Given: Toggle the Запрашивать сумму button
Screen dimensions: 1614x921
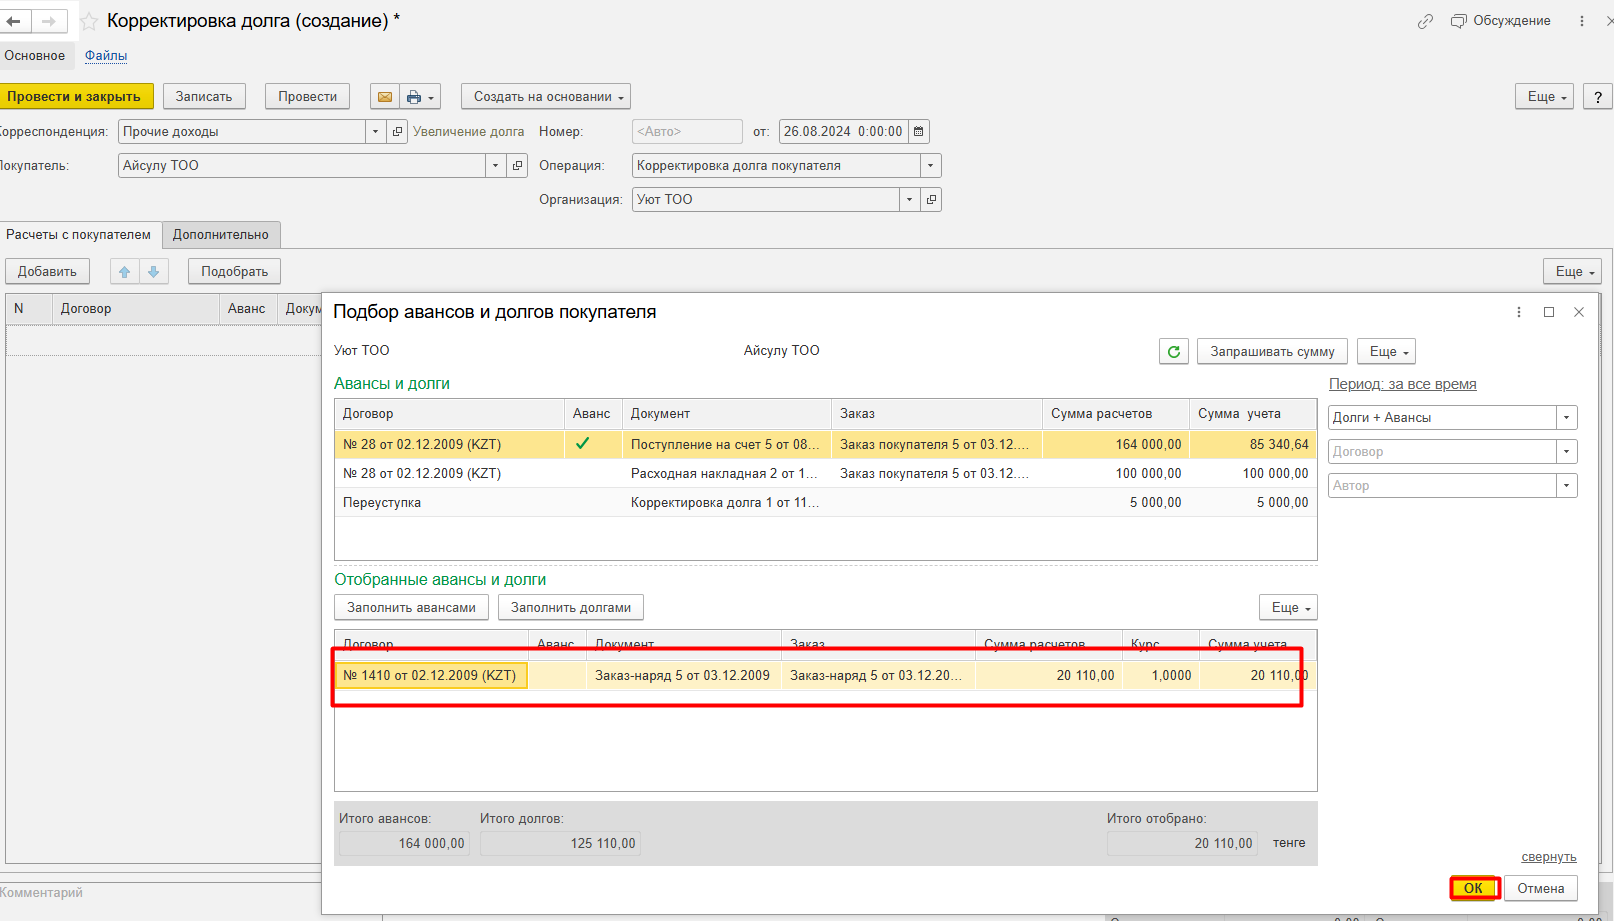Looking at the screenshot, I should 1272,352.
